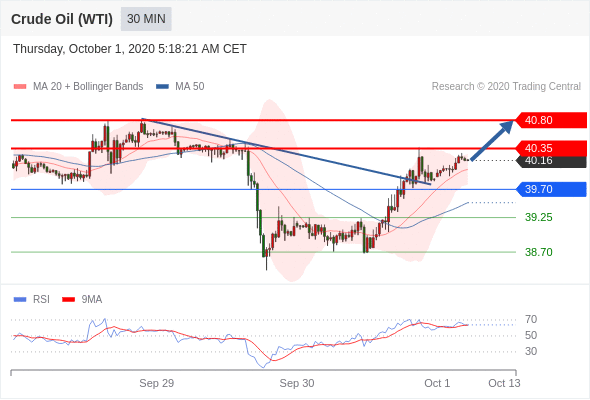
Task: Click the RSI legend label
Action: point(41,300)
